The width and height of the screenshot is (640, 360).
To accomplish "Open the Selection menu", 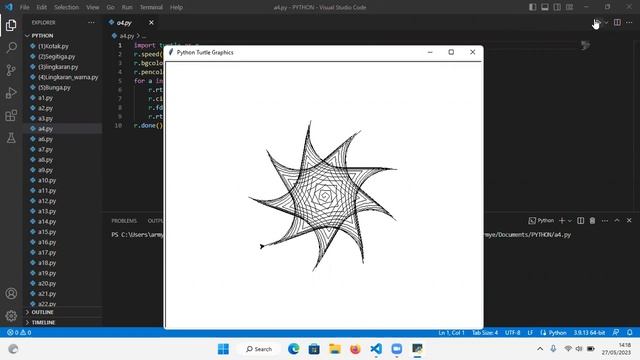I will point(67,7).
